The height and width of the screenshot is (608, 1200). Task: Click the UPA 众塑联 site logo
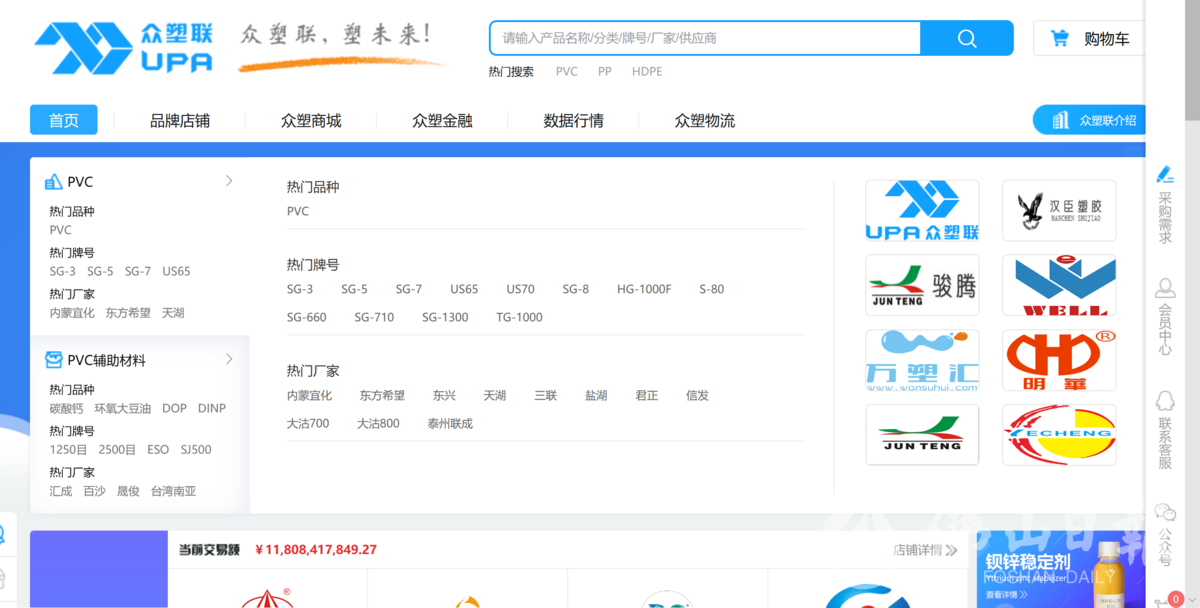click(123, 46)
